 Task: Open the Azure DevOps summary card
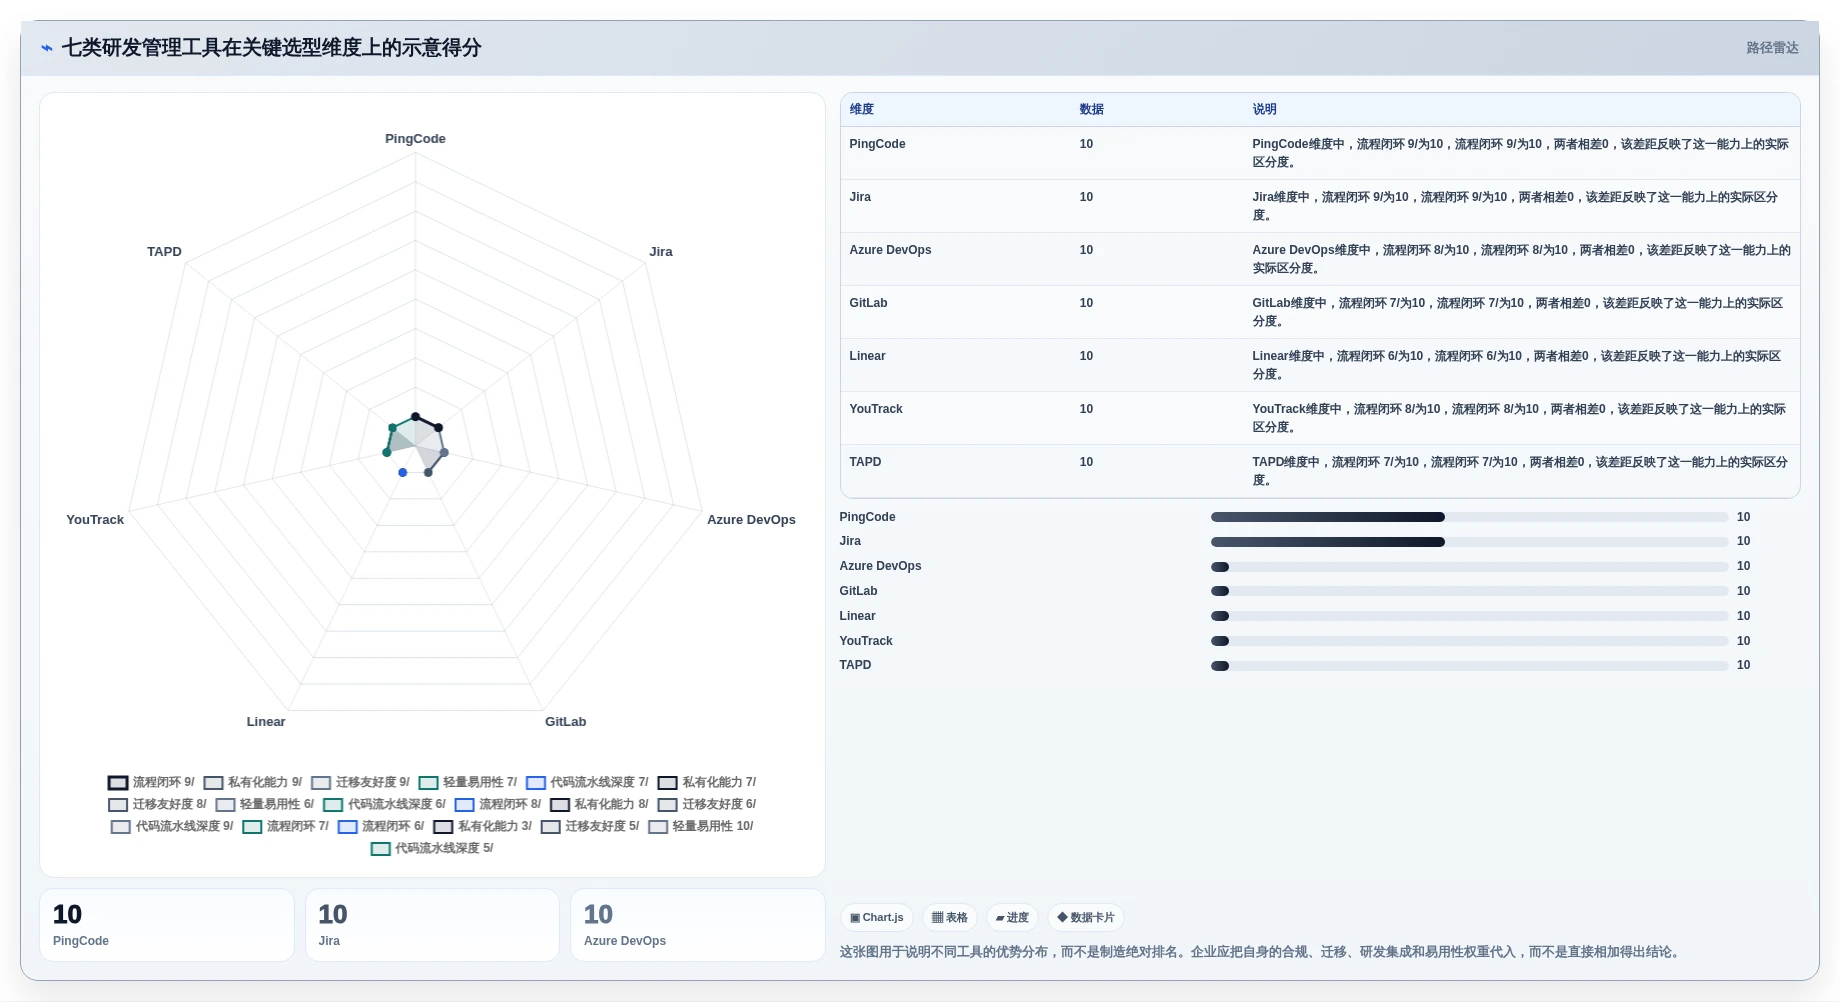698,925
